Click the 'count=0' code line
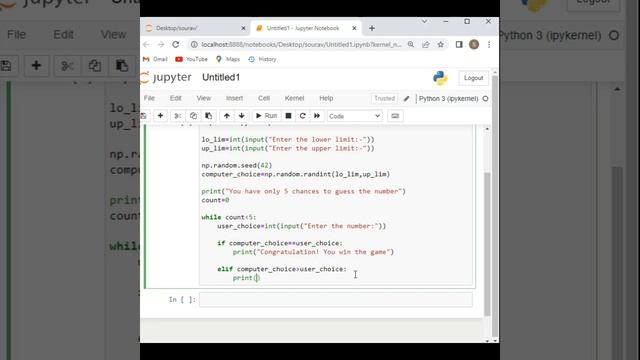 click(x=215, y=200)
